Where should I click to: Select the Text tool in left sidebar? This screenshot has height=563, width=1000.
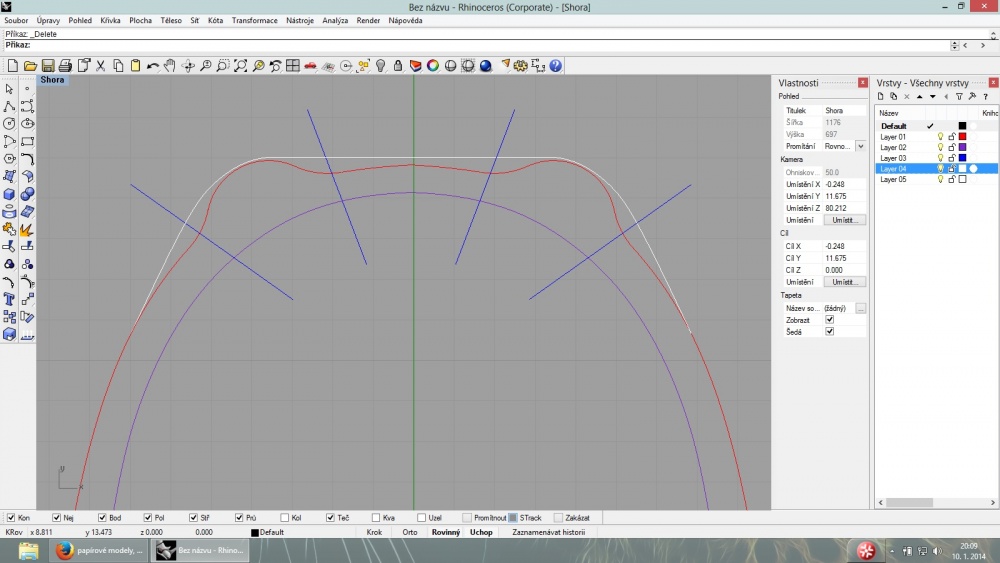10,299
